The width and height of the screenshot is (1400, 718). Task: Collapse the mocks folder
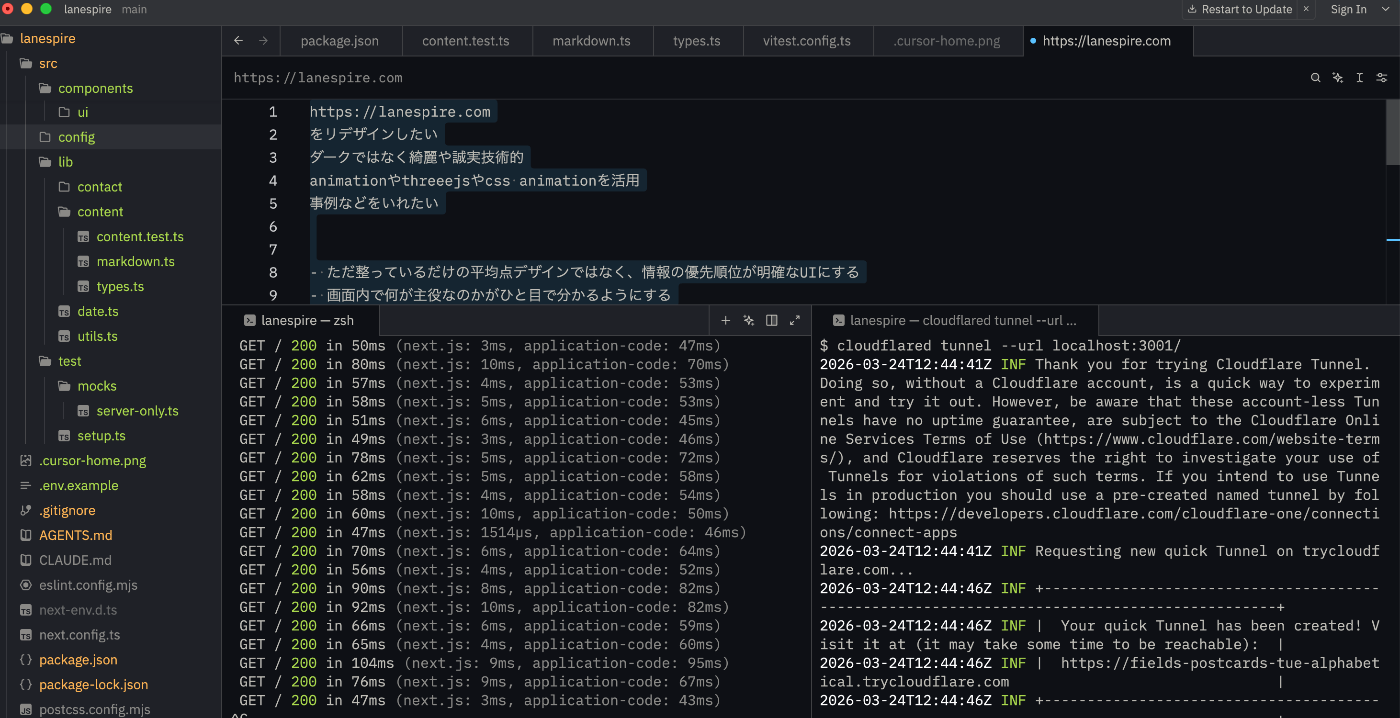tap(64, 386)
